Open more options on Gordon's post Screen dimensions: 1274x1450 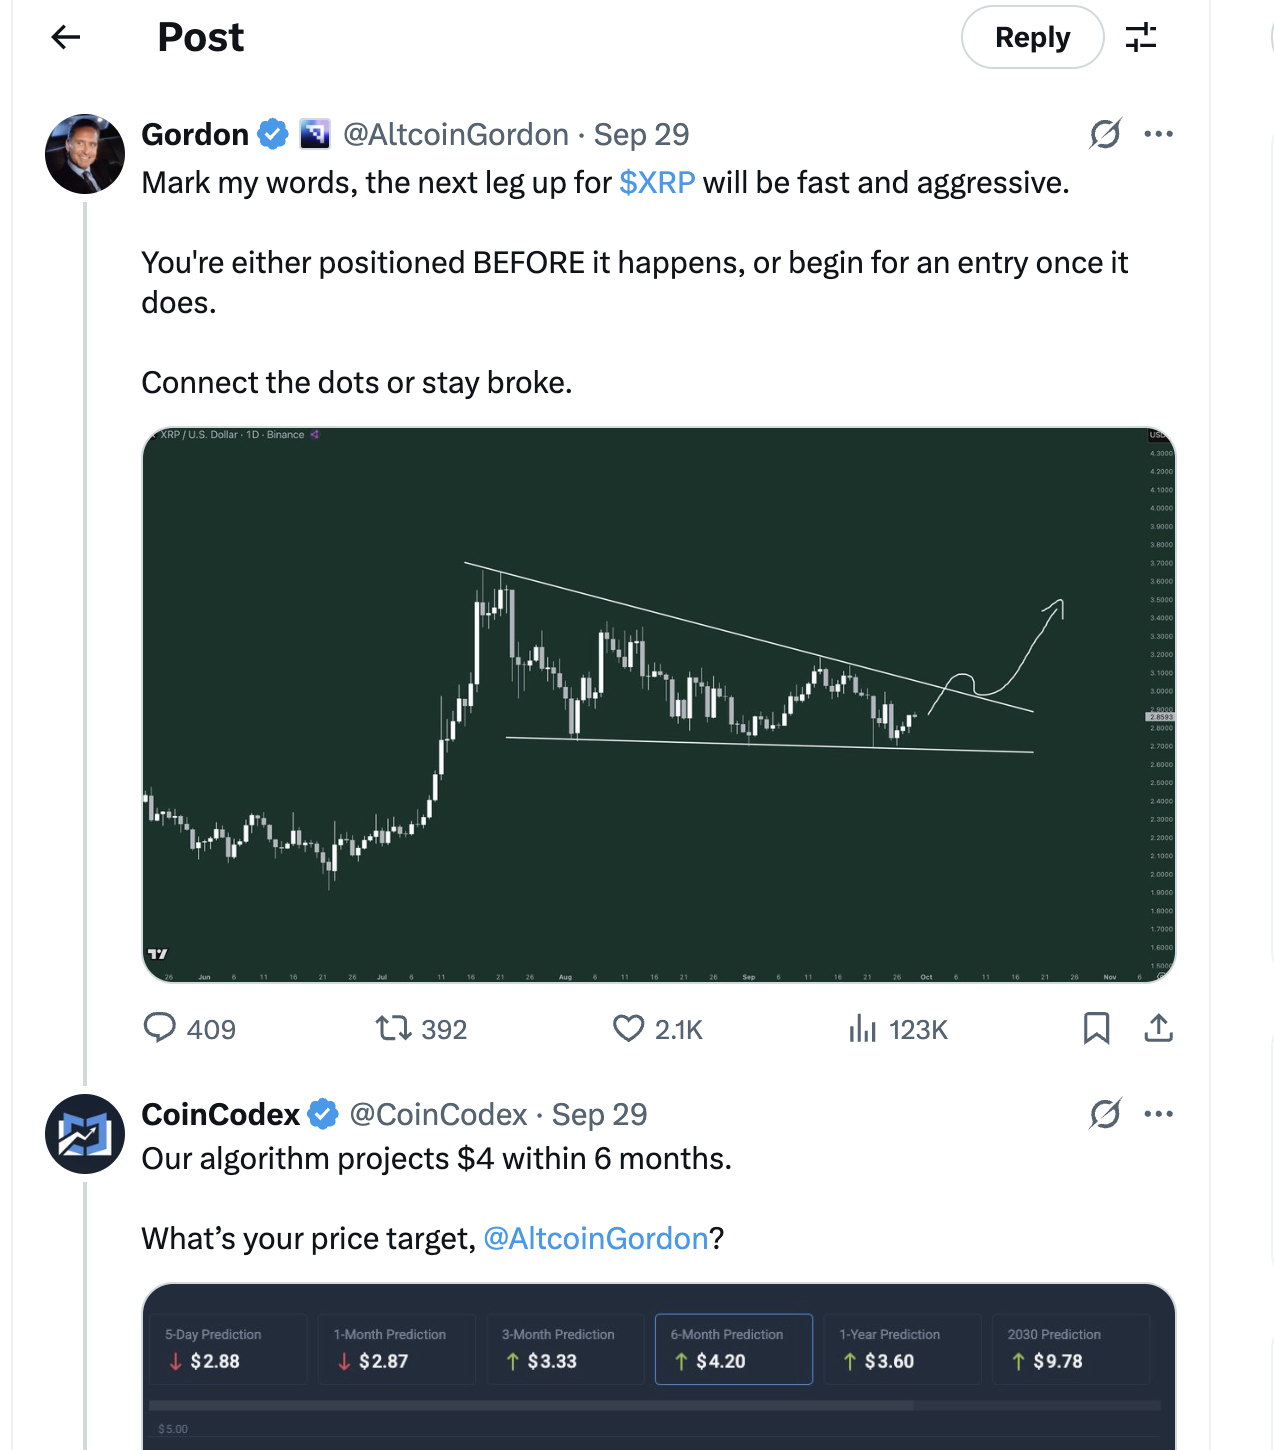[x=1158, y=134]
